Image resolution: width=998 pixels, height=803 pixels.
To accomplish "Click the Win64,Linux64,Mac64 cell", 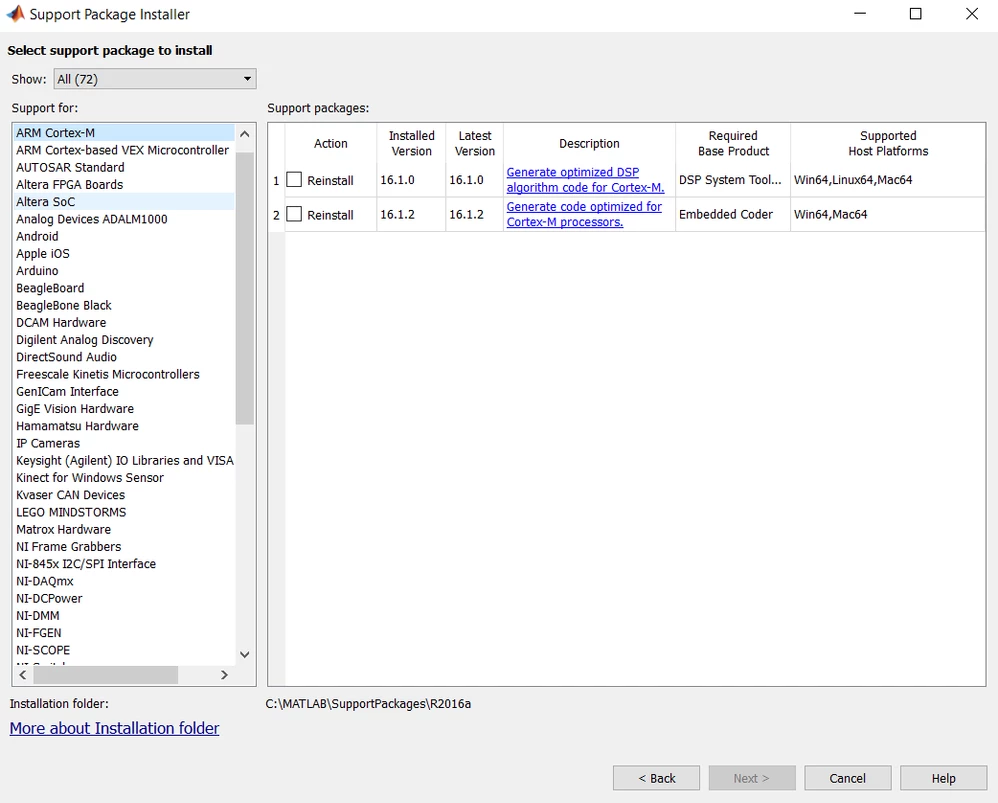I will click(888, 180).
